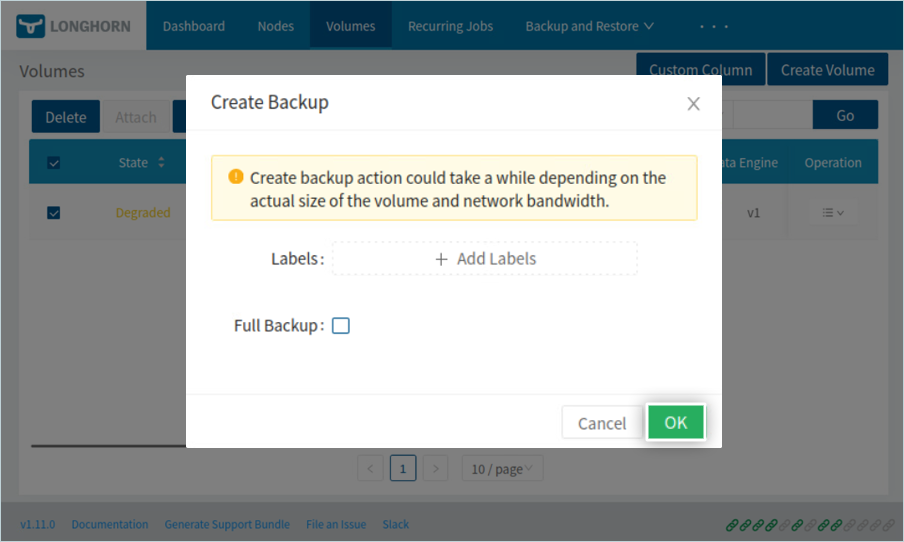Confirm backup with OK button

tap(676, 422)
